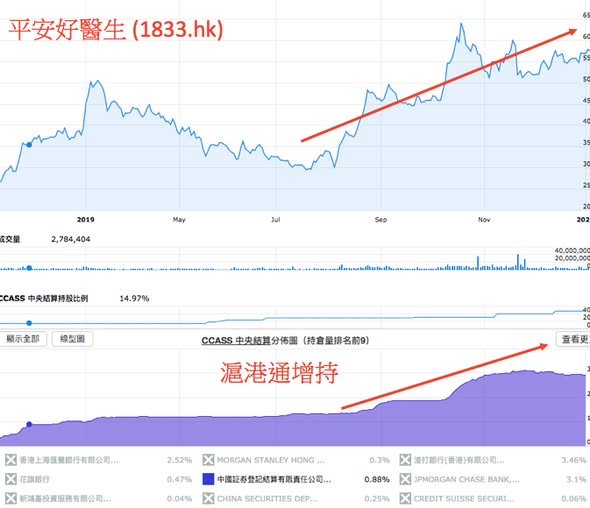Select the CCASS ratio line's marker dot
Screen dimensions: 590x508
pyautogui.click(x=29, y=323)
